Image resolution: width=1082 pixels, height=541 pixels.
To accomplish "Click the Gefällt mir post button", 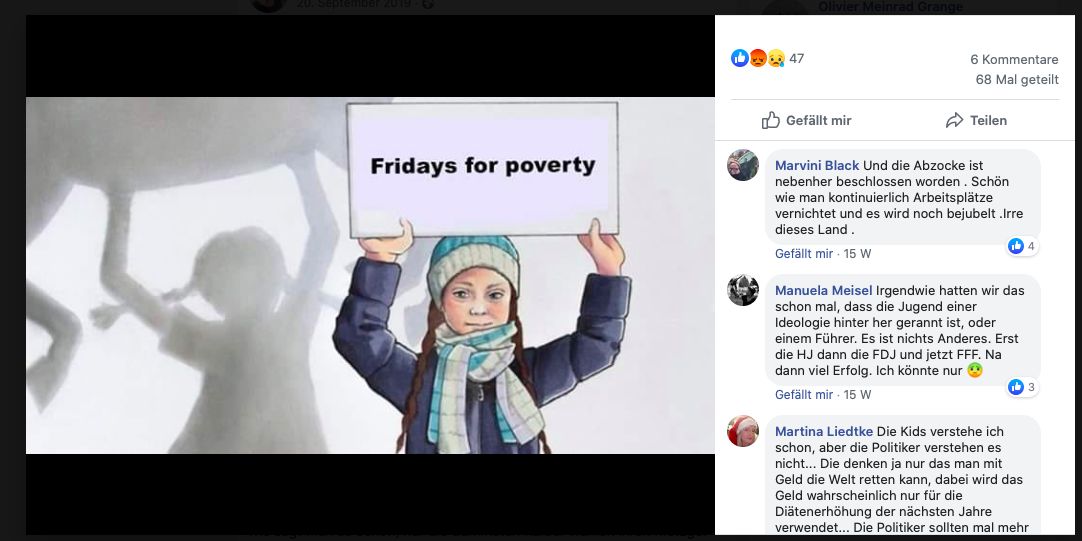I will pos(807,120).
